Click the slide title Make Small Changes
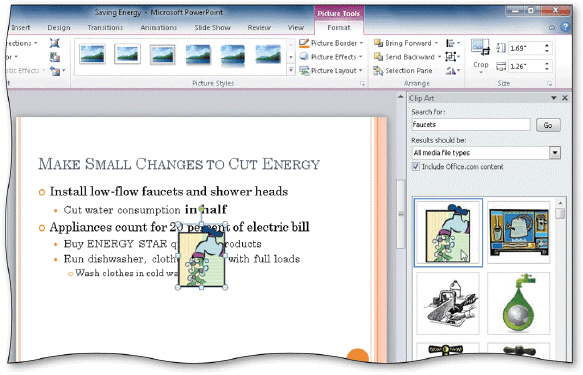The height and width of the screenshot is (375, 583). 179,164
